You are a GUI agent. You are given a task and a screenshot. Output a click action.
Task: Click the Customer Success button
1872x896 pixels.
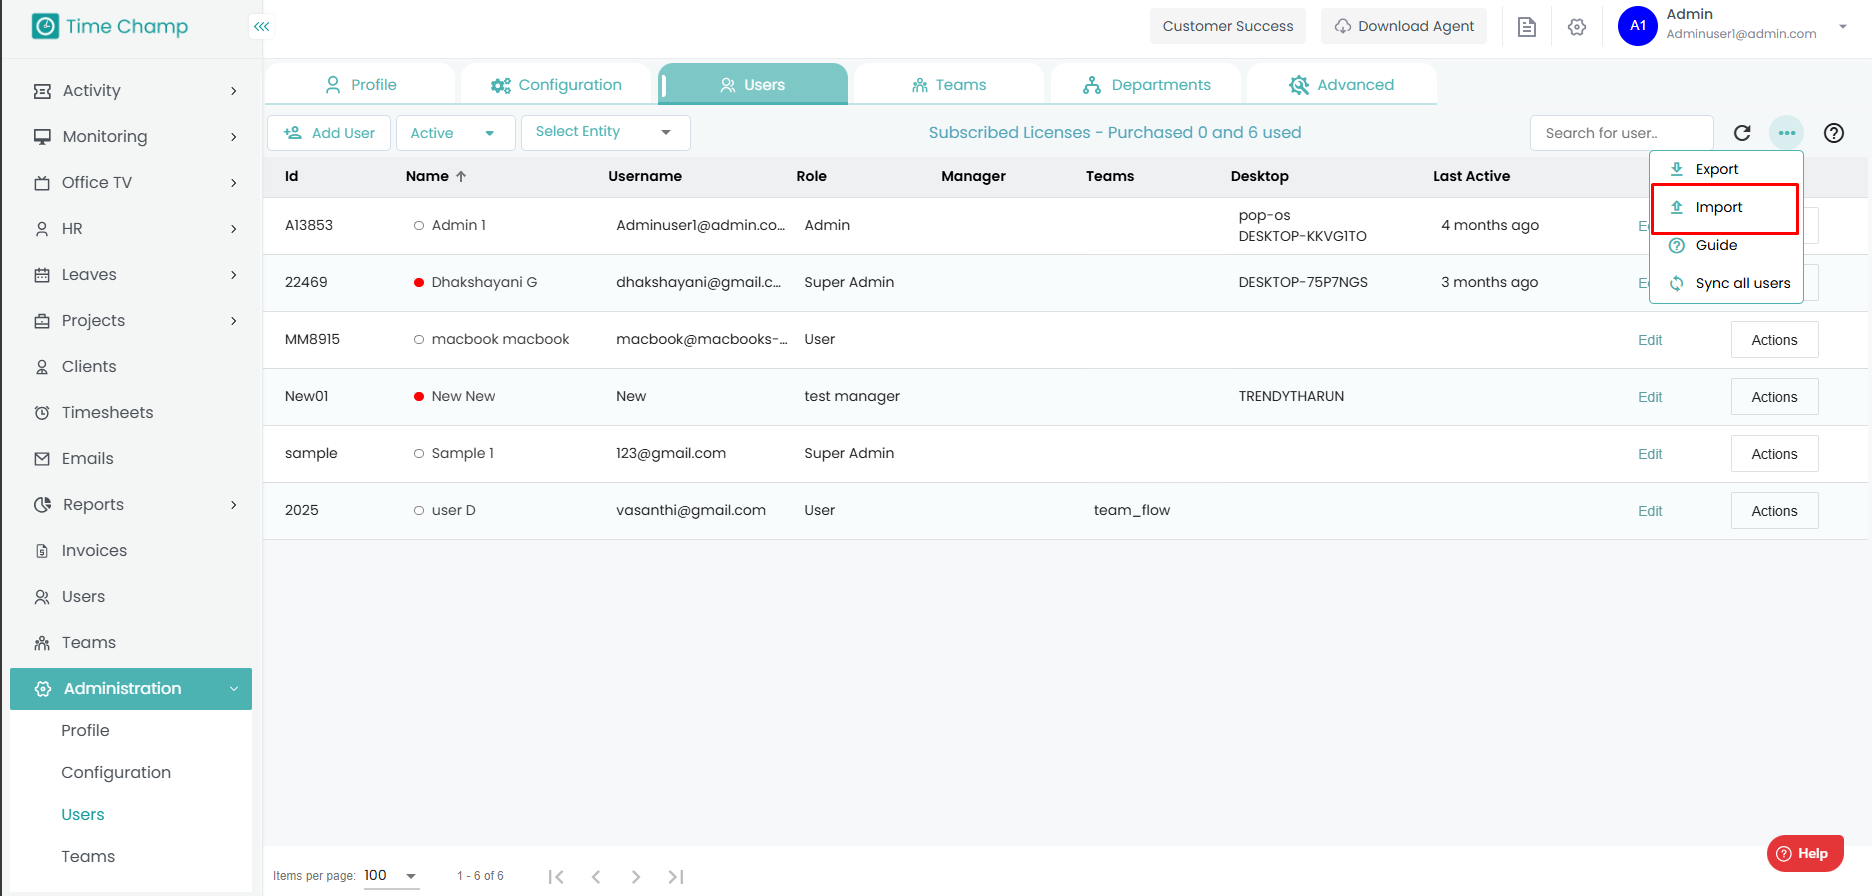(x=1228, y=26)
